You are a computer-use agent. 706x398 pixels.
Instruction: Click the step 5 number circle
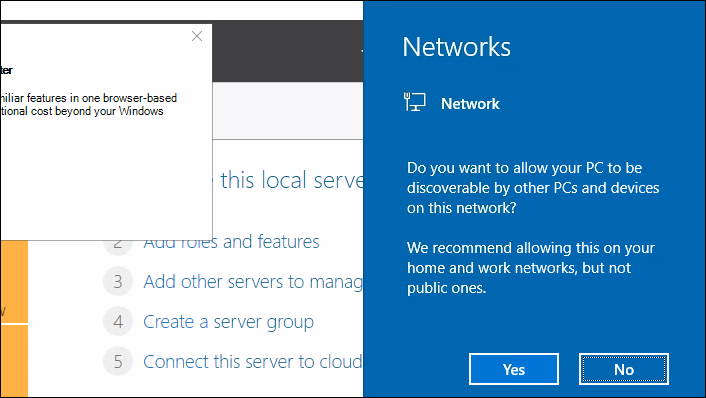pos(118,361)
